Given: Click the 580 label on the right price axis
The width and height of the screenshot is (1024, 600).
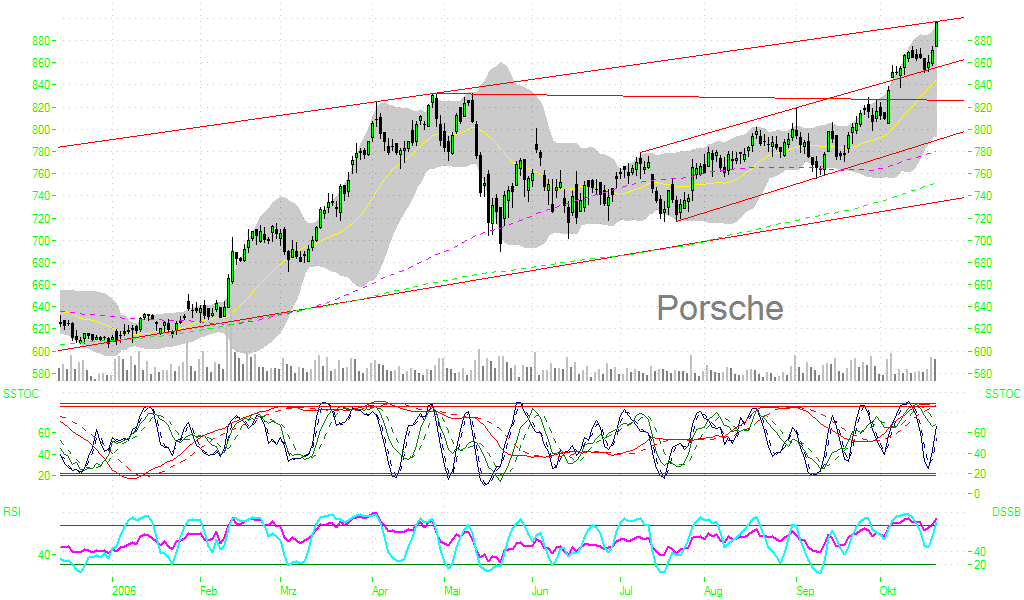Looking at the screenshot, I should point(983,374).
